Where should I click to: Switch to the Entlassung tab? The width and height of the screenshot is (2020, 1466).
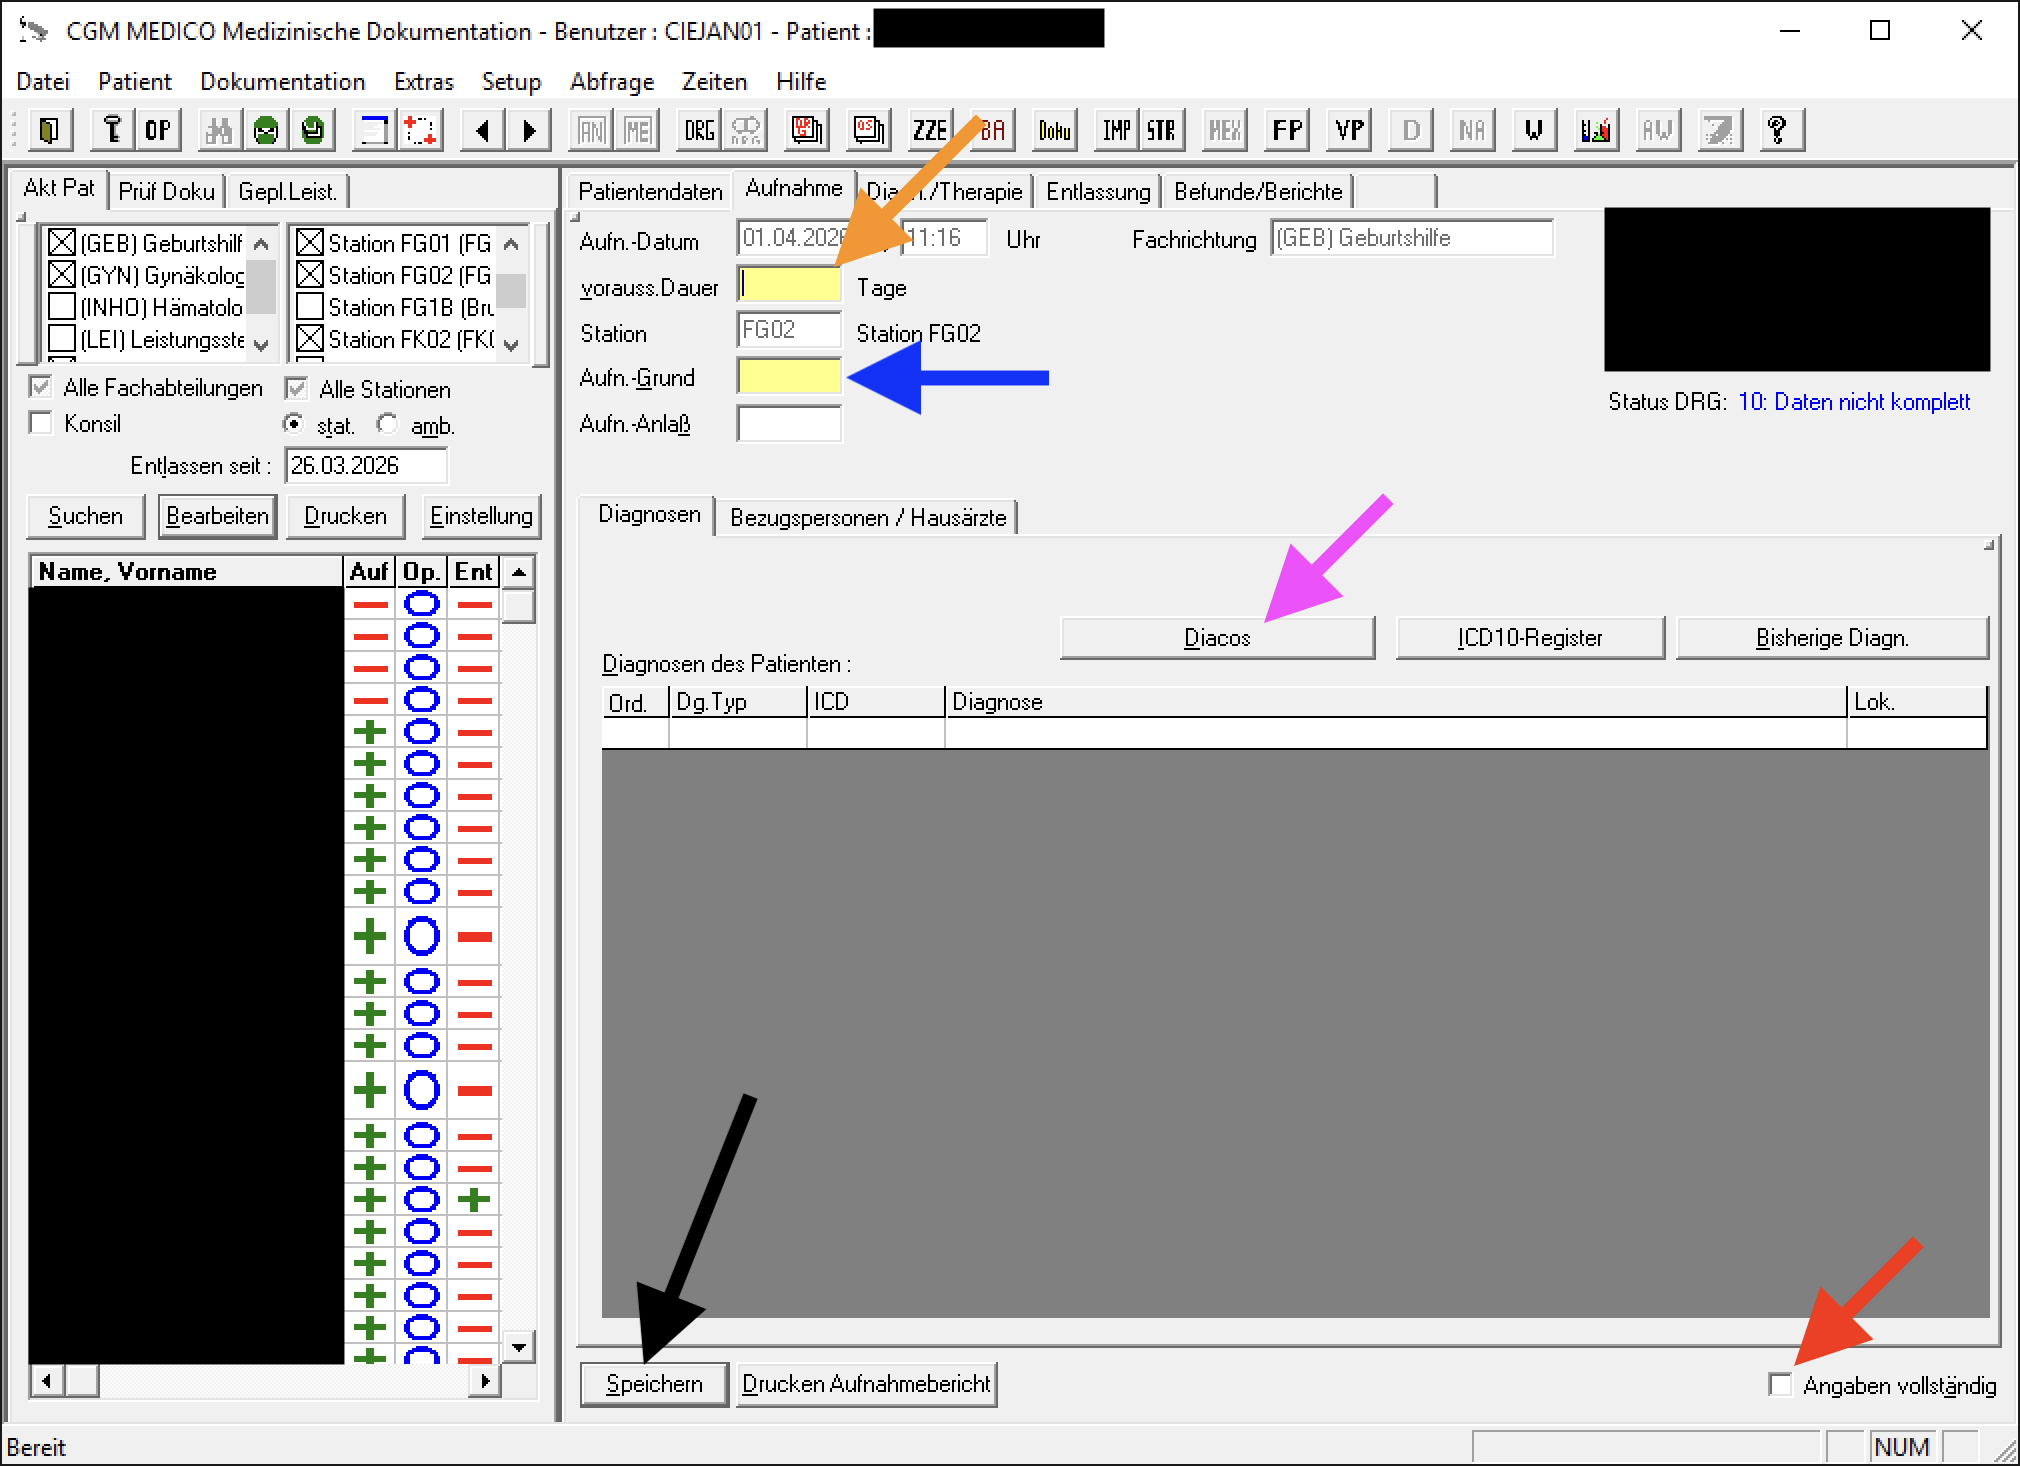click(1097, 191)
